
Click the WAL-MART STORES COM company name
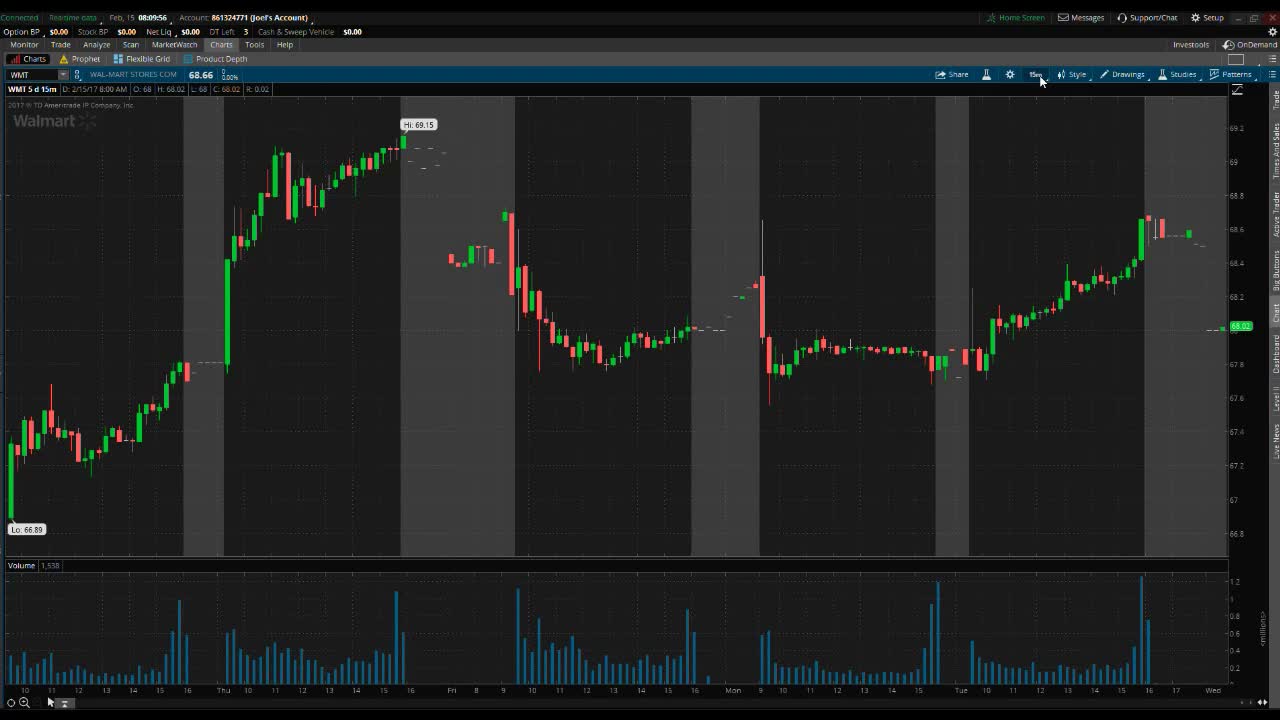pos(133,75)
